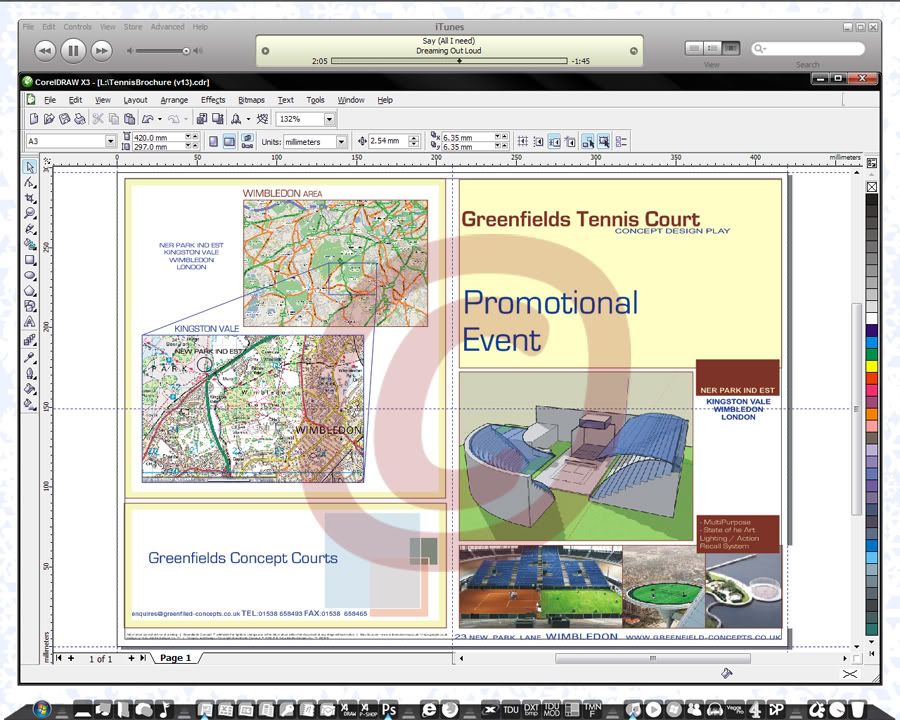
Task: Activate the Text tool
Action: [30, 323]
